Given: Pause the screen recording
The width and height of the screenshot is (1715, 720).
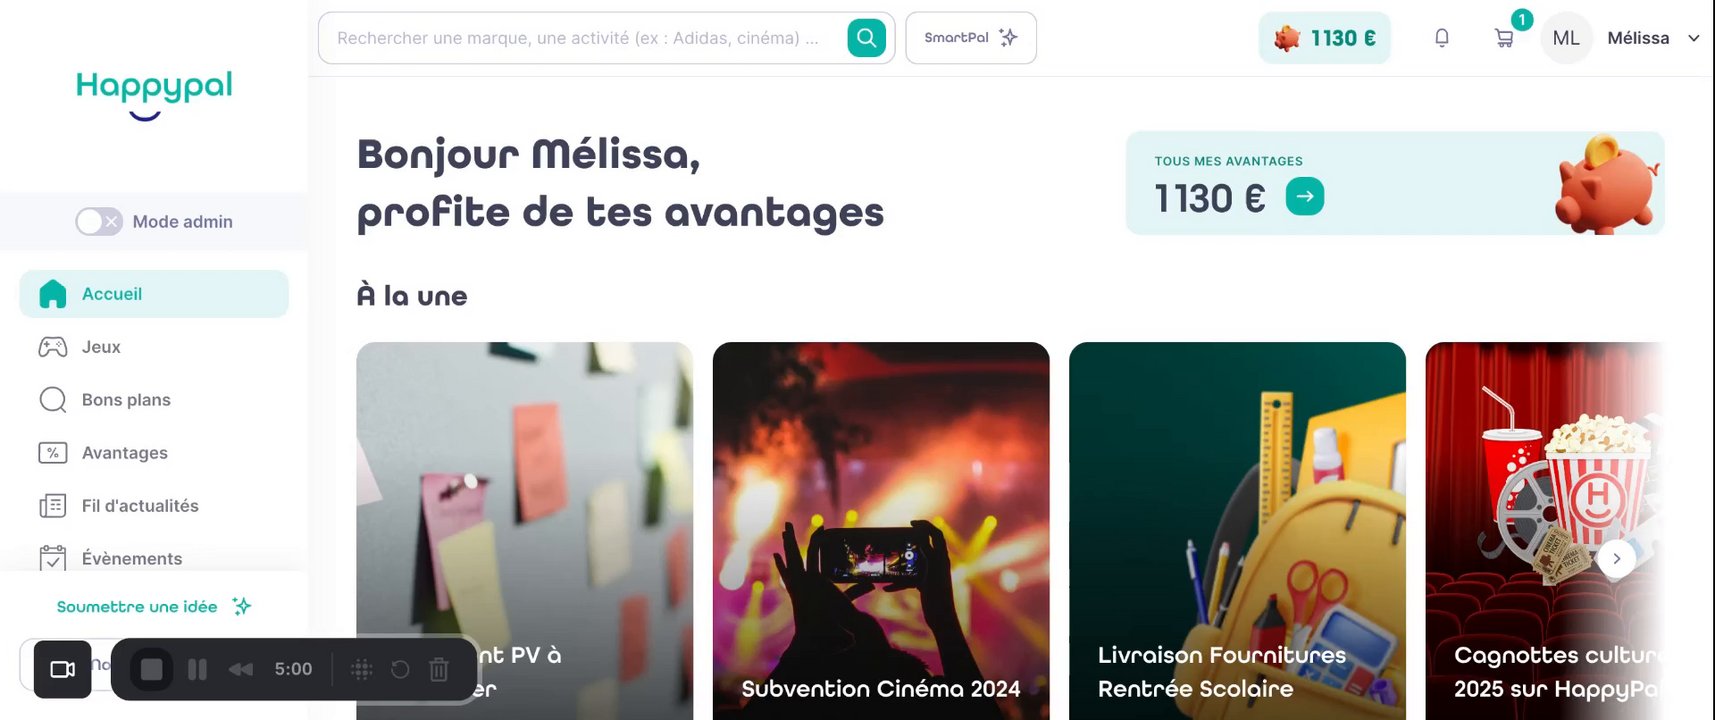Looking at the screenshot, I should [197, 669].
